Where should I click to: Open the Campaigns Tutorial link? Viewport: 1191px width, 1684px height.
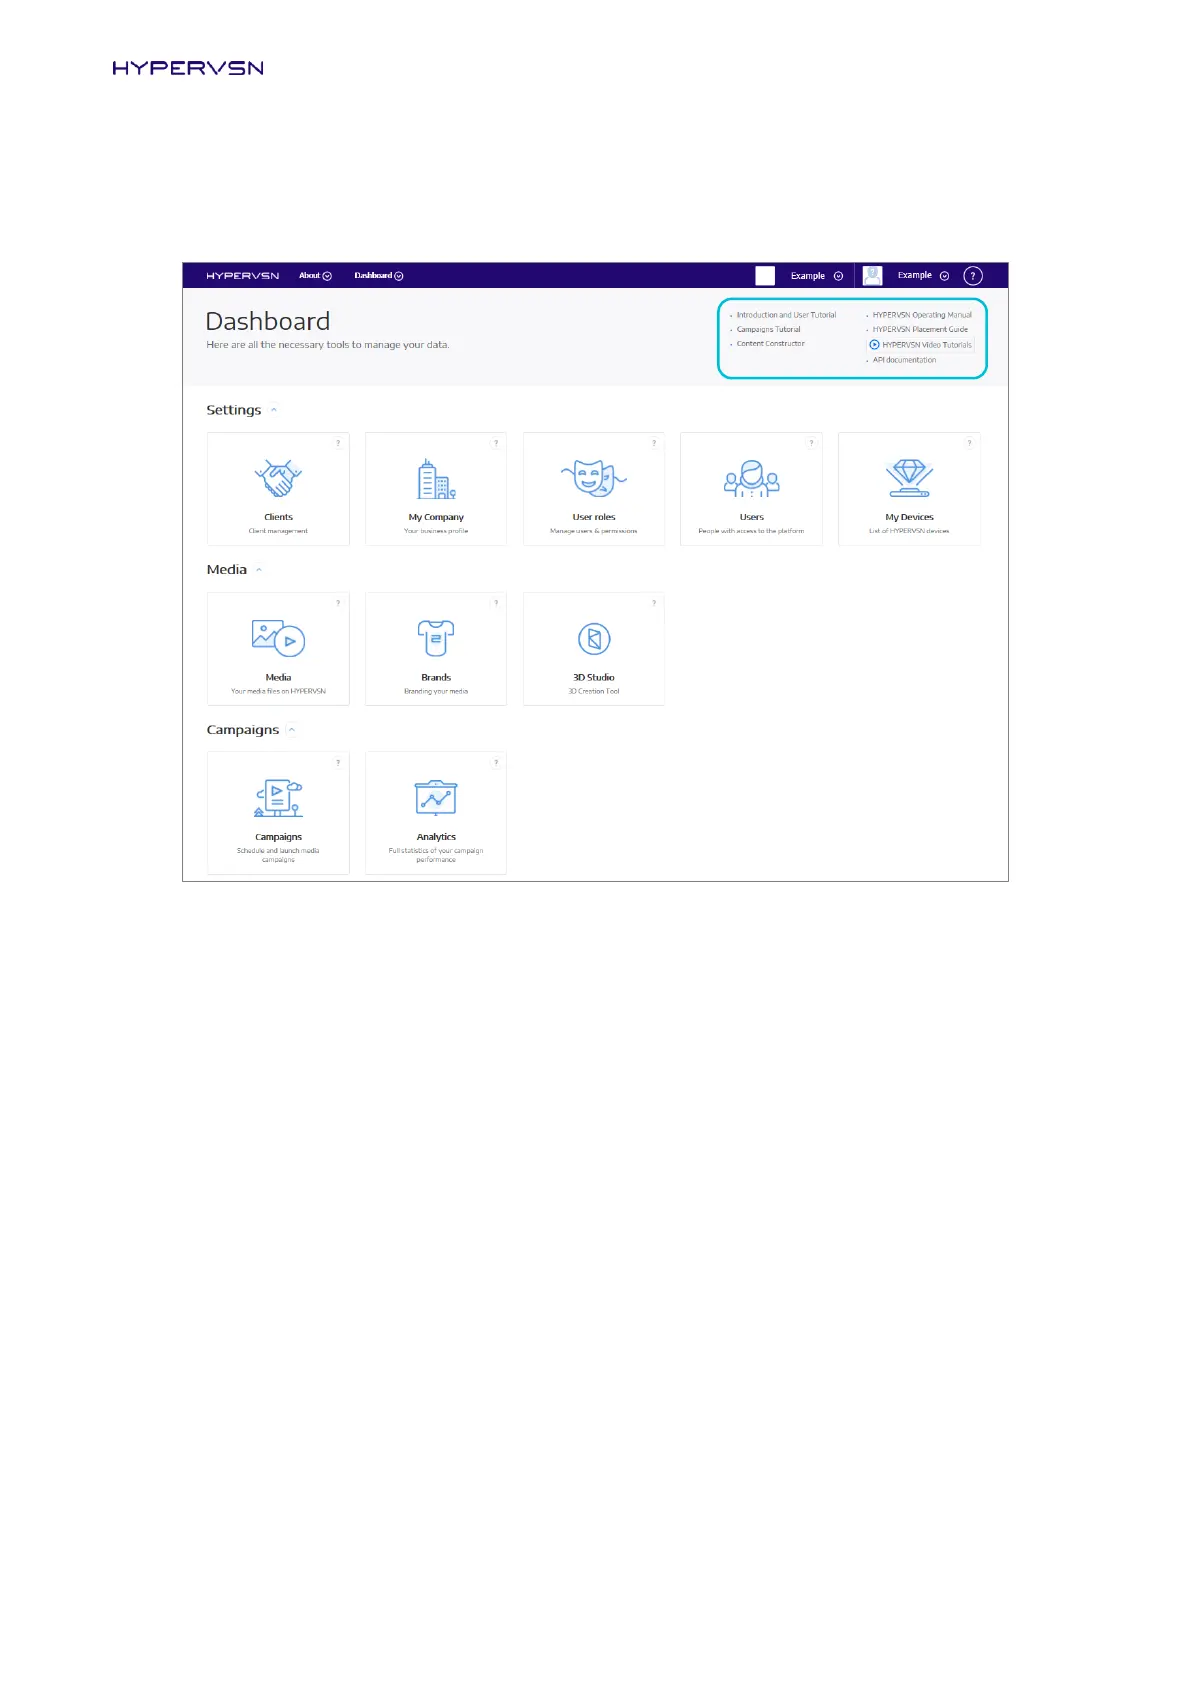pyautogui.click(x=768, y=329)
